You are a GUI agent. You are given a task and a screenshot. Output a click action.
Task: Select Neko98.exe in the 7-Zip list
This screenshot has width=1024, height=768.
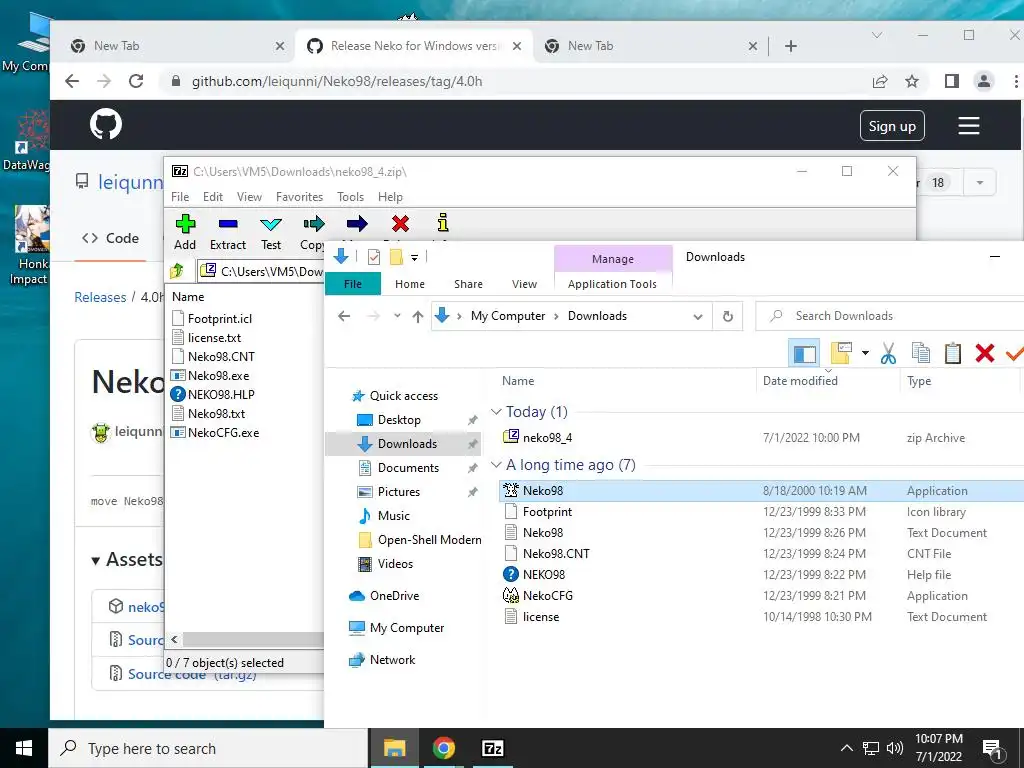click(x=218, y=376)
